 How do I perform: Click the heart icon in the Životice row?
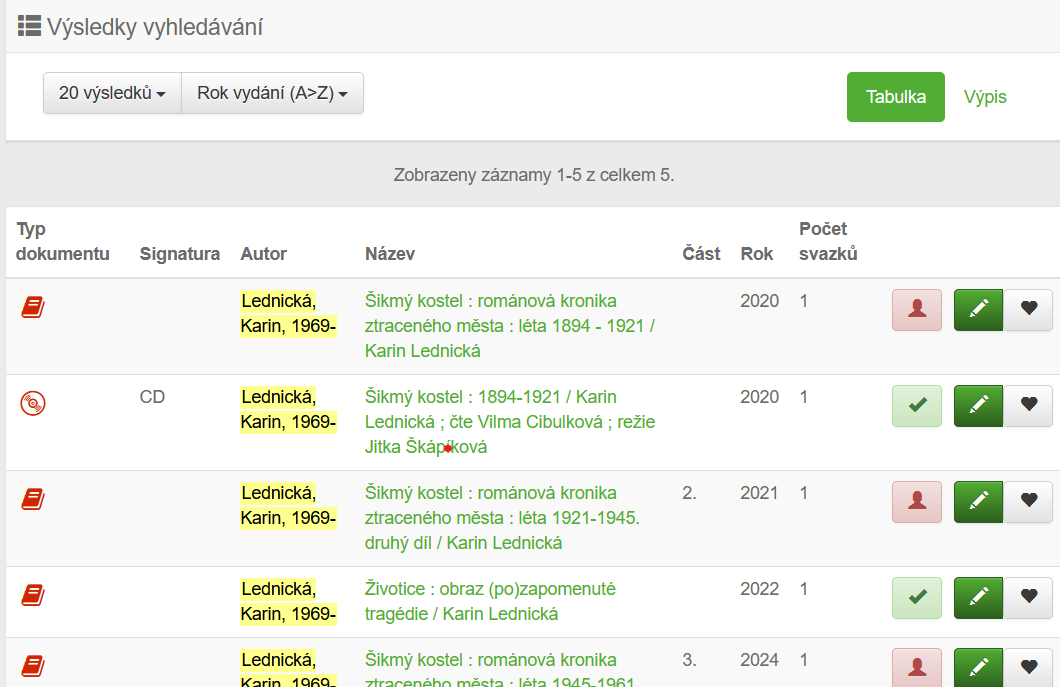coord(1028,598)
